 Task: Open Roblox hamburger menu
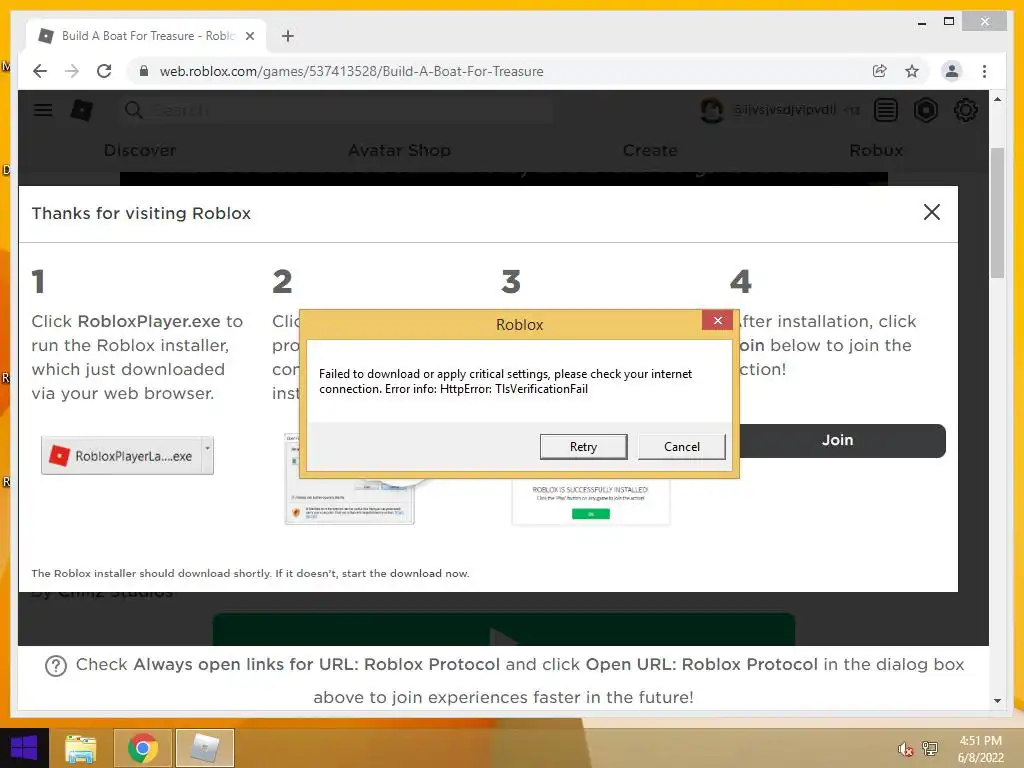pos(43,110)
